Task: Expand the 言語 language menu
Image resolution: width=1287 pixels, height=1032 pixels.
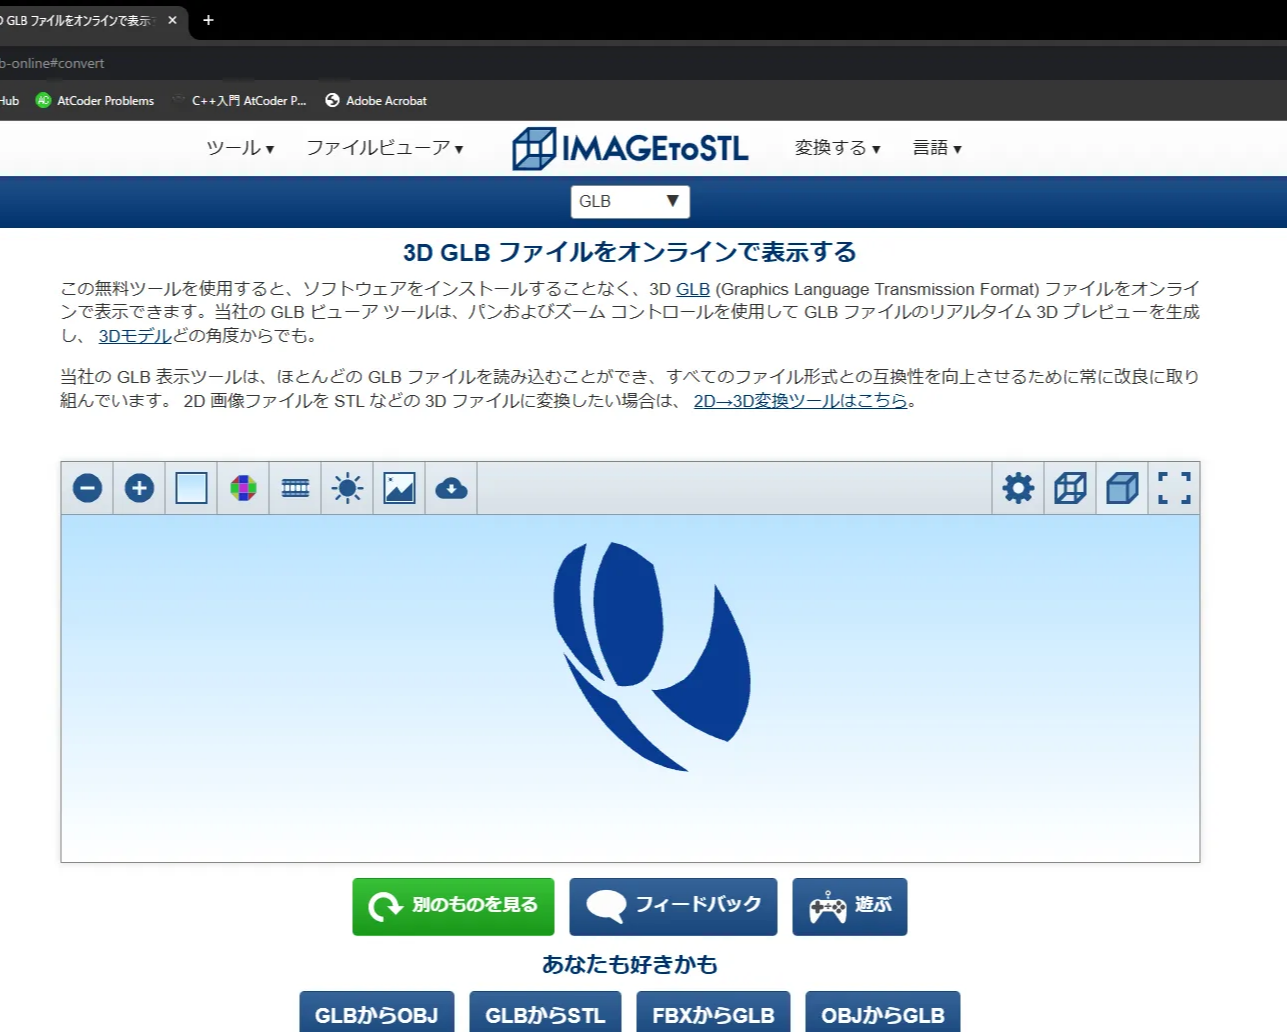Action: tap(936, 147)
